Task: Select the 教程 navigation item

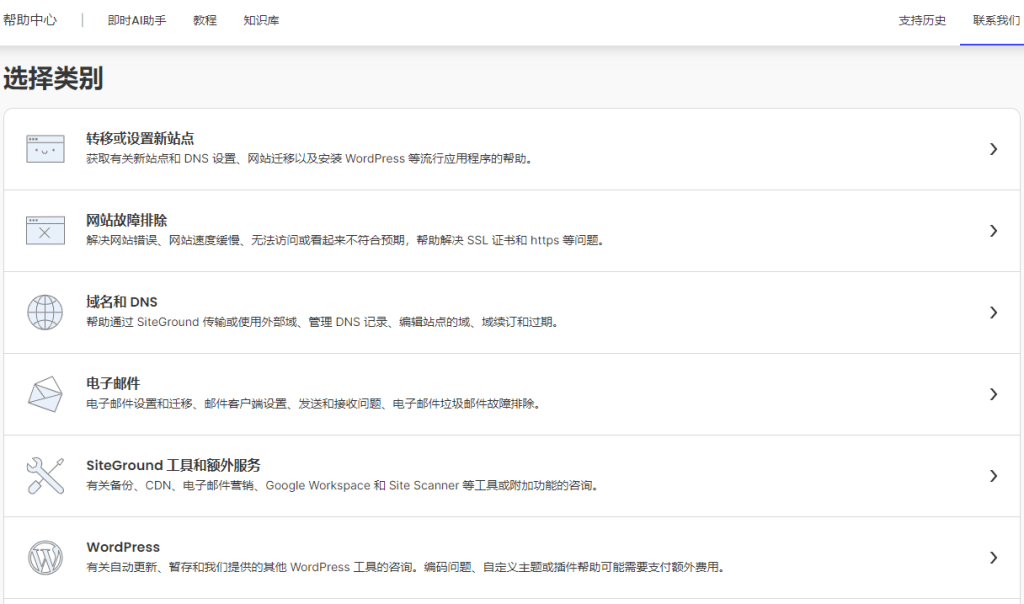Action: 205,19
